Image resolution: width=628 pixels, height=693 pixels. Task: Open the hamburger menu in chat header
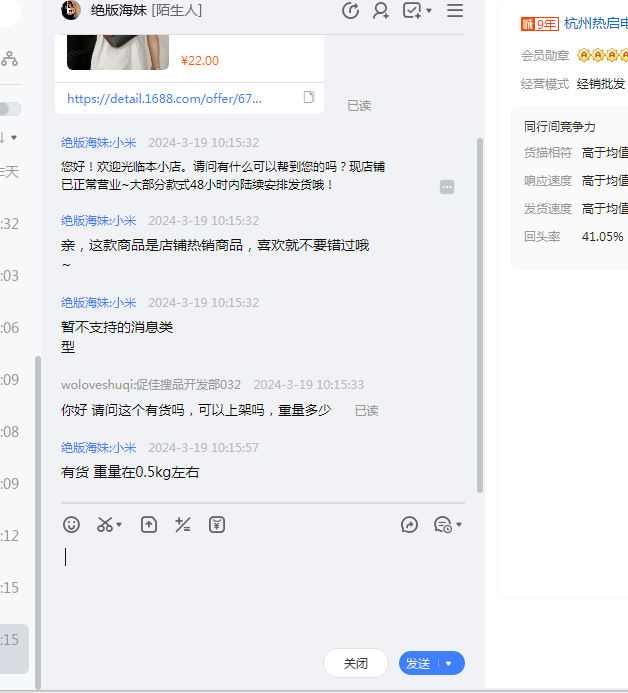point(455,11)
